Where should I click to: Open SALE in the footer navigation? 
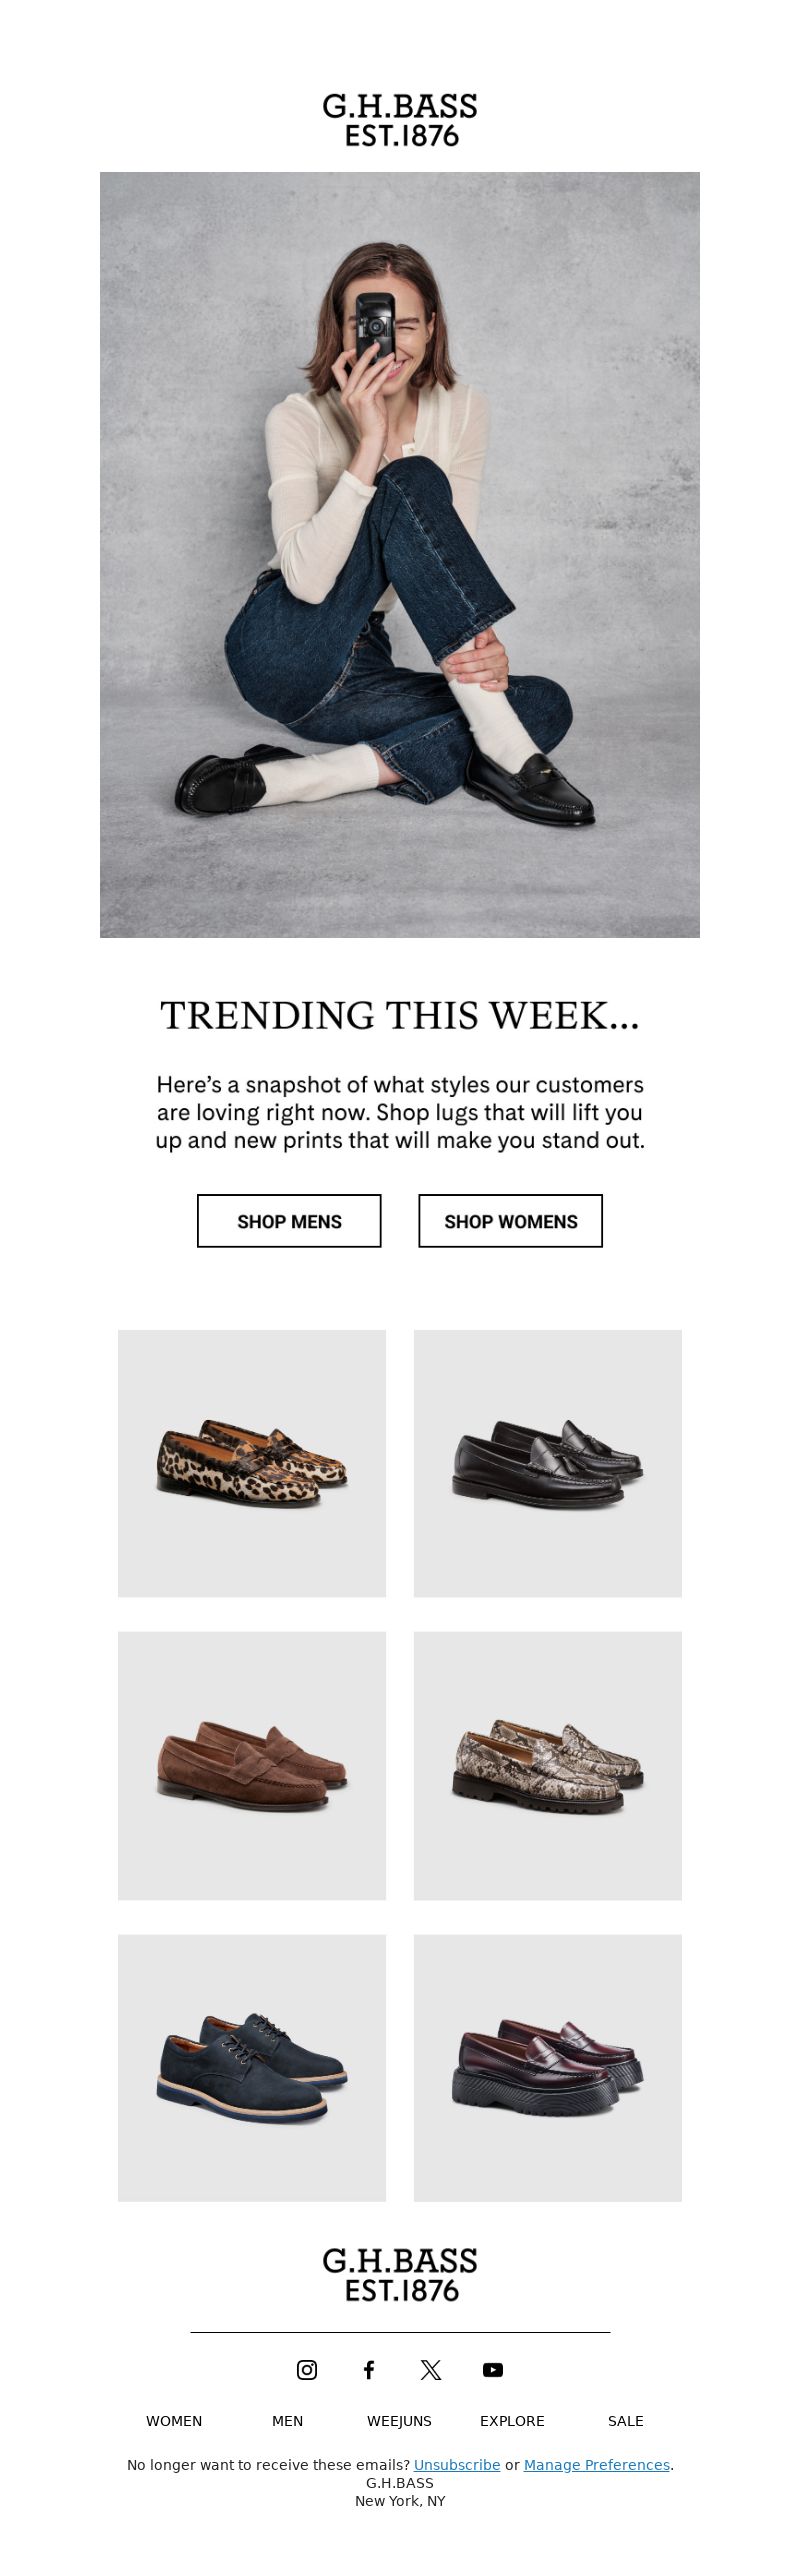[626, 2420]
